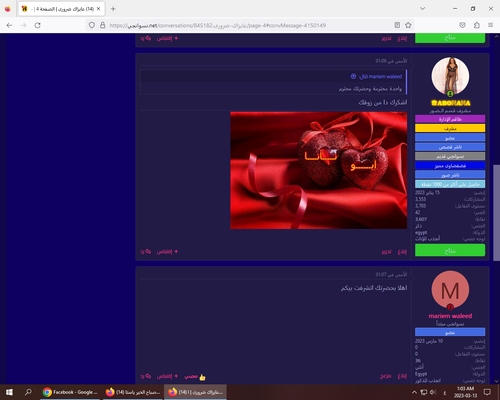
Task: Click the عضو badge under mariem waleed
Action: [x=450, y=332]
